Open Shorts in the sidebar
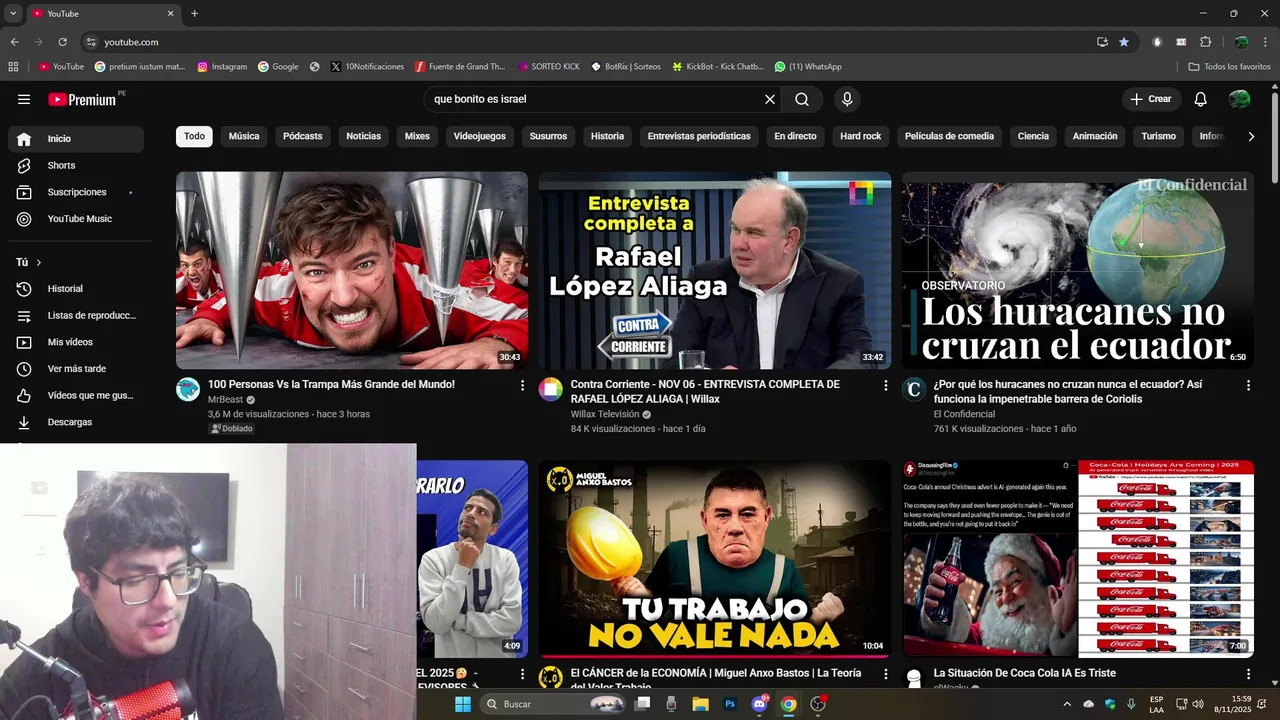Viewport: 1280px width, 720px height. pos(76,165)
